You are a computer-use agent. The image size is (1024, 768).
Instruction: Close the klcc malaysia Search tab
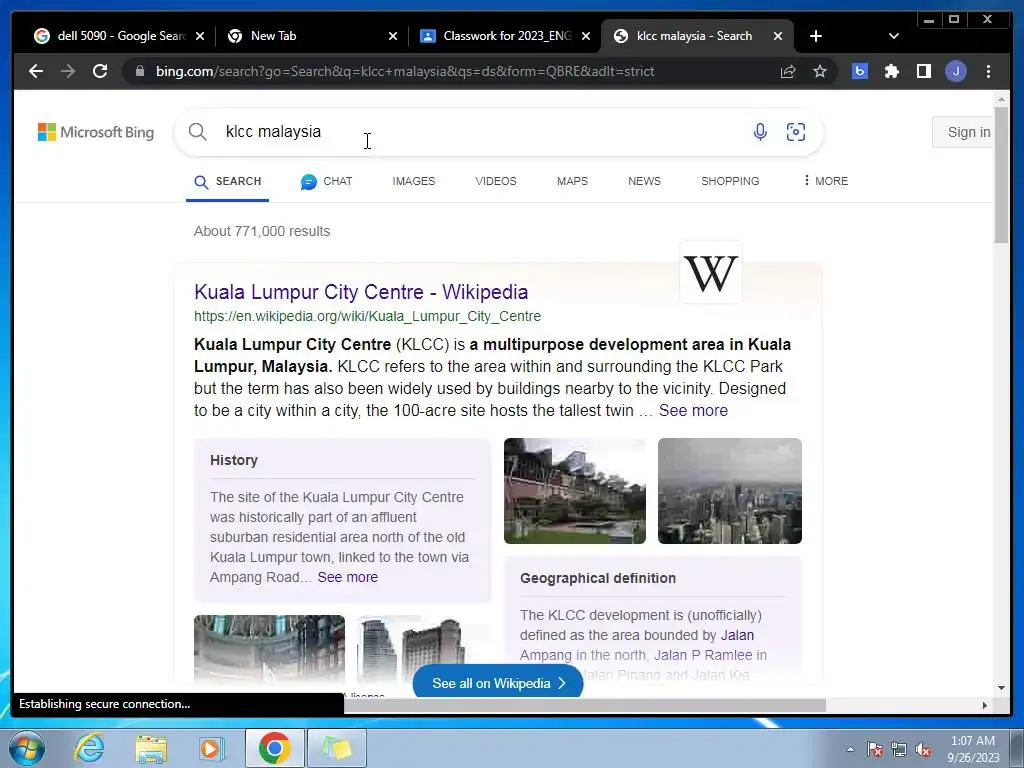point(778,36)
